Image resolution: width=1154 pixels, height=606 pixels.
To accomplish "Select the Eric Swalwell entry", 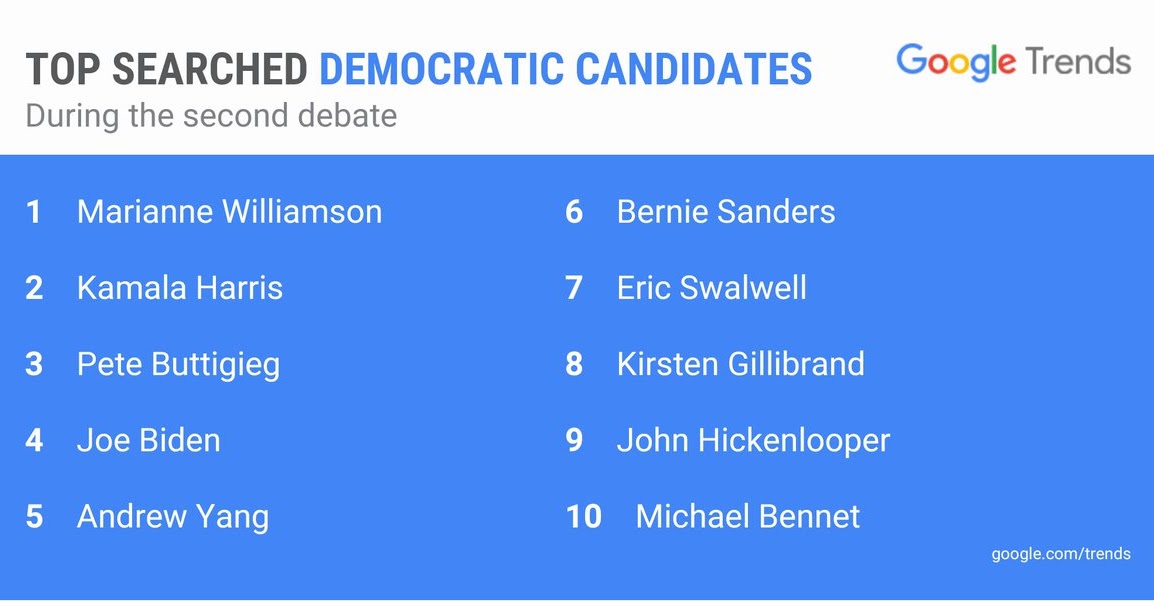I will pos(712,288).
